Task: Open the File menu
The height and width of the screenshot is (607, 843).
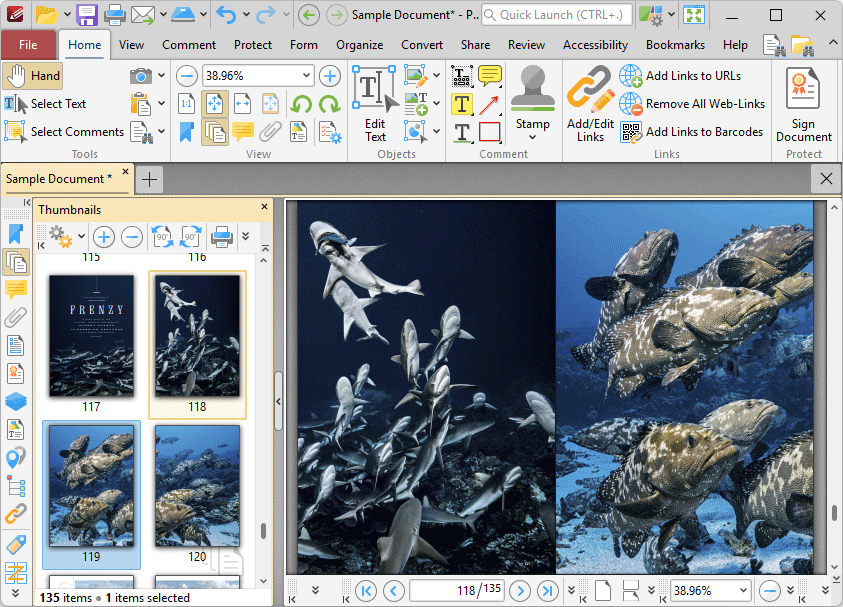Action: tap(28, 45)
